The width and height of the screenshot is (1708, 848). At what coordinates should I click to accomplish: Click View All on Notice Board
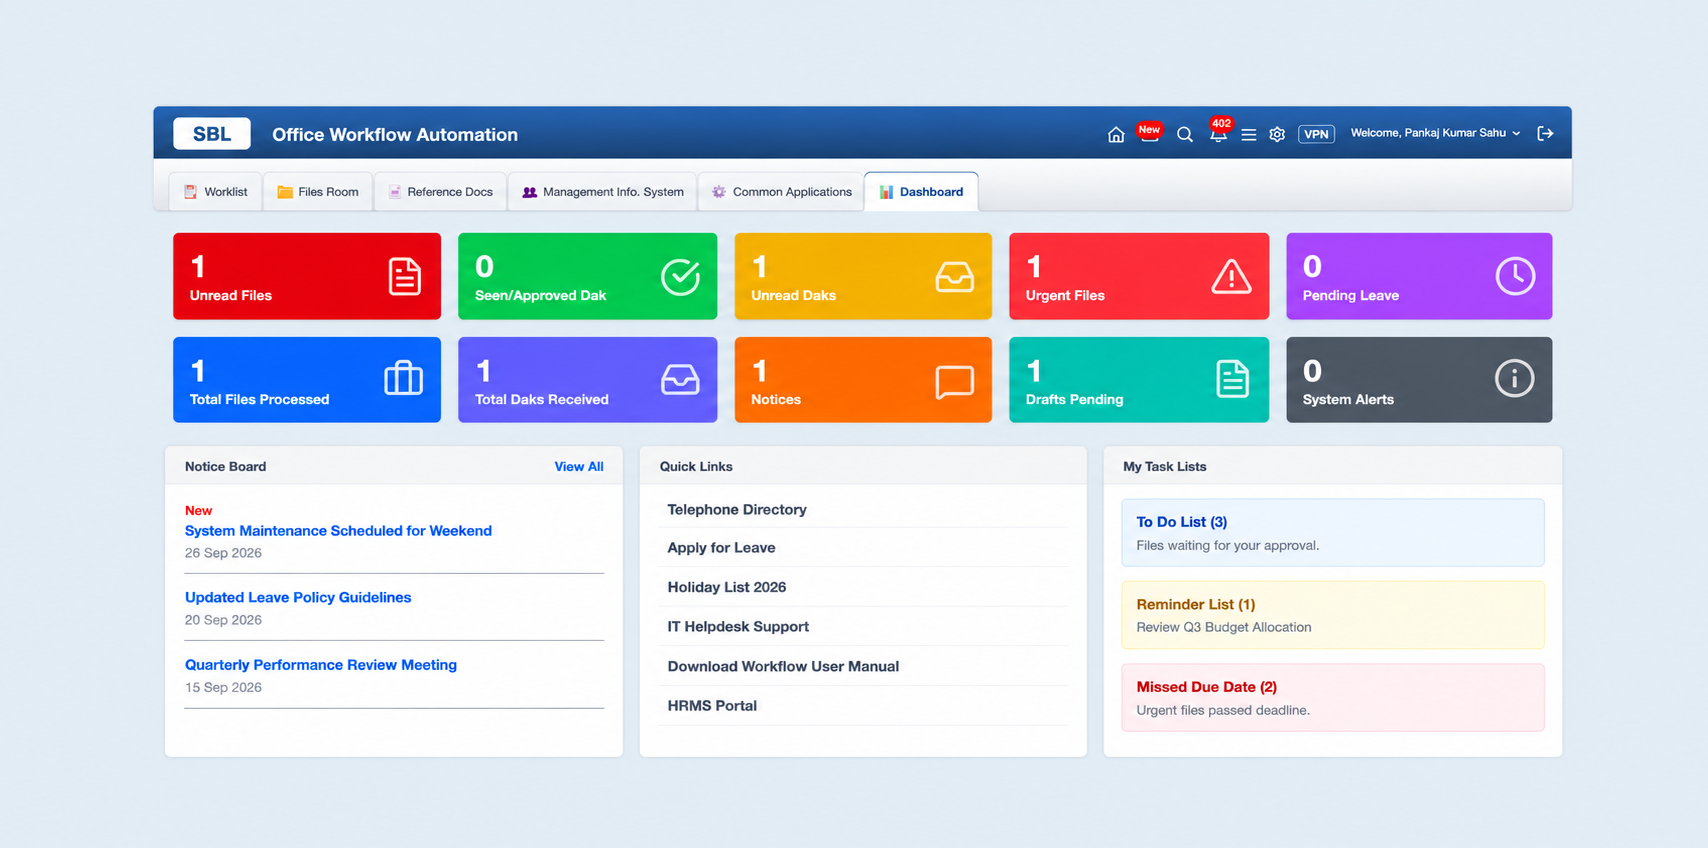click(579, 467)
